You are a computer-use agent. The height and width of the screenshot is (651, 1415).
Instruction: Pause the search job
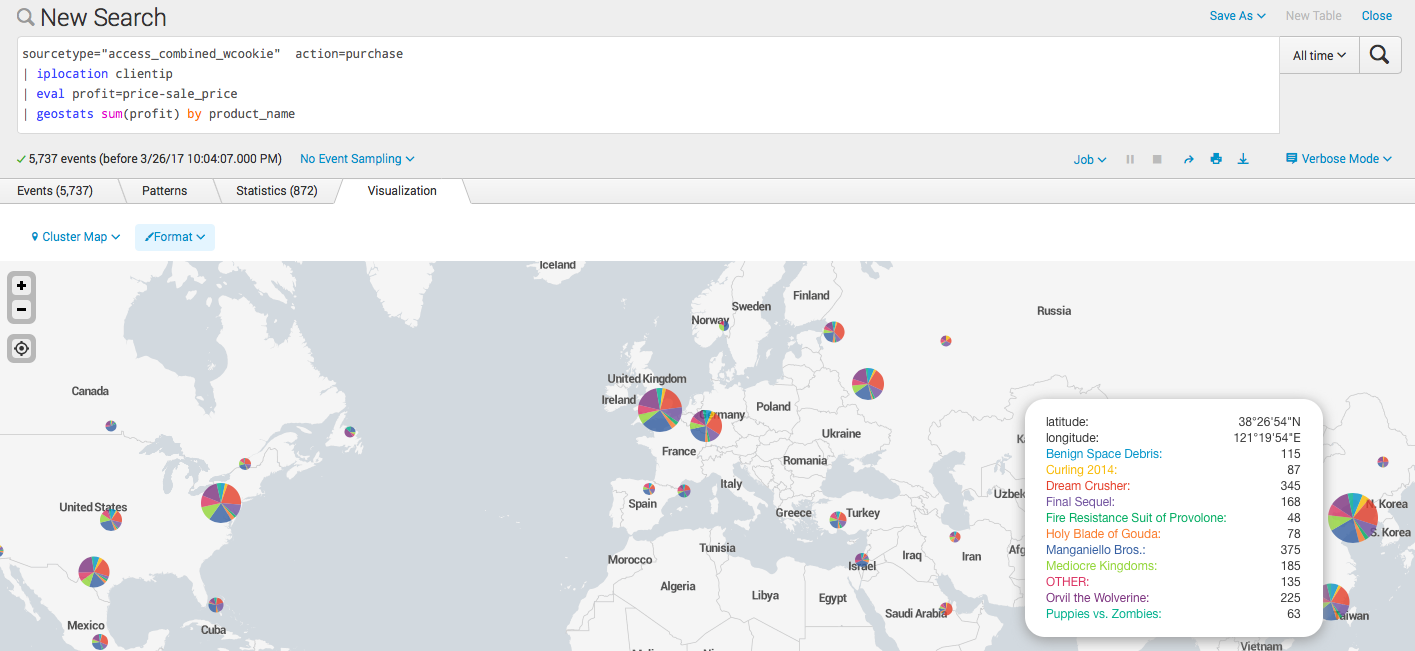pyautogui.click(x=1130, y=158)
